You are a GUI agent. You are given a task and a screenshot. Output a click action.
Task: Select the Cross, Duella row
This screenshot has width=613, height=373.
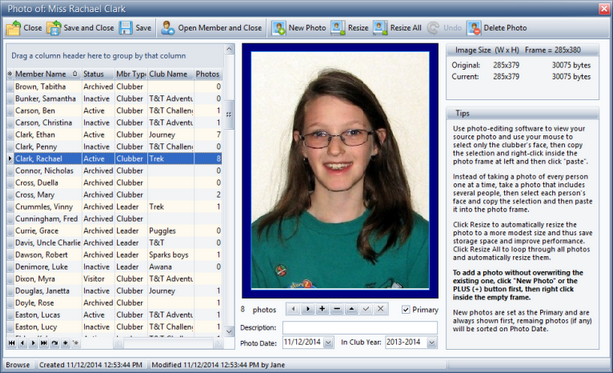click(x=115, y=183)
